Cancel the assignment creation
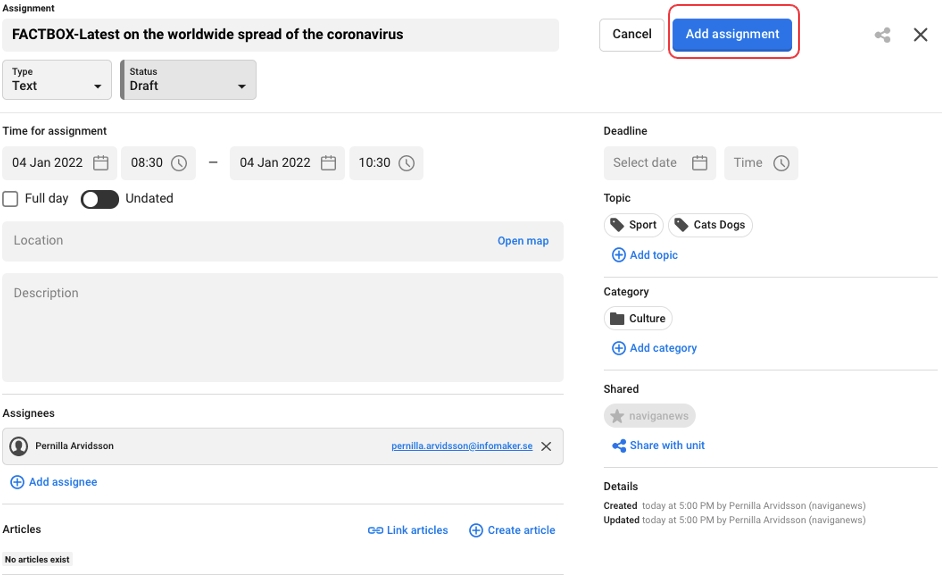This screenshot has width=942, height=587. click(x=631, y=34)
